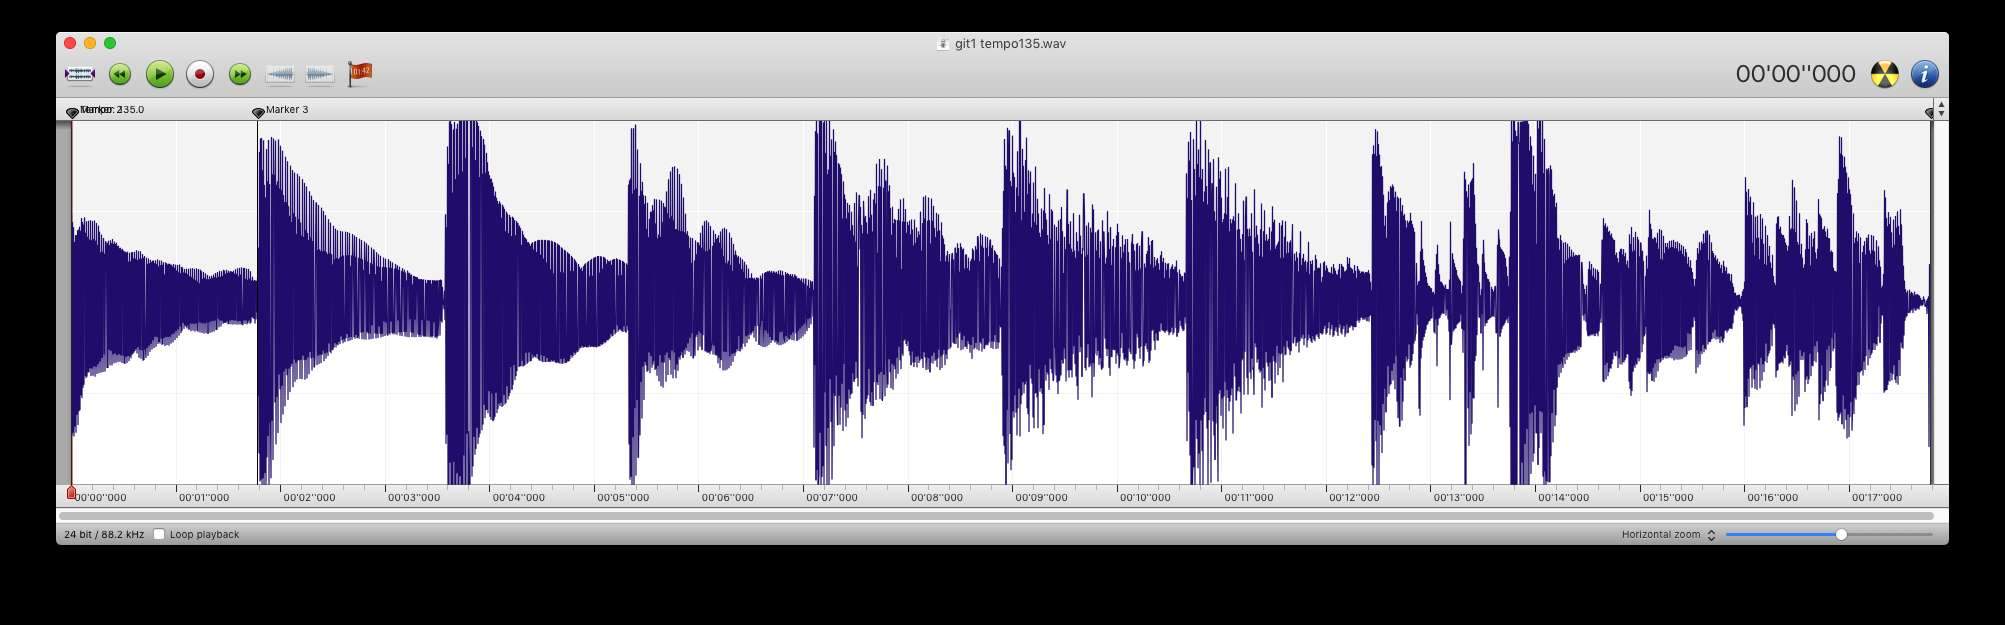Image resolution: width=2005 pixels, height=625 pixels.
Task: Click the marker lane stepper arrows
Action: (x=1941, y=108)
